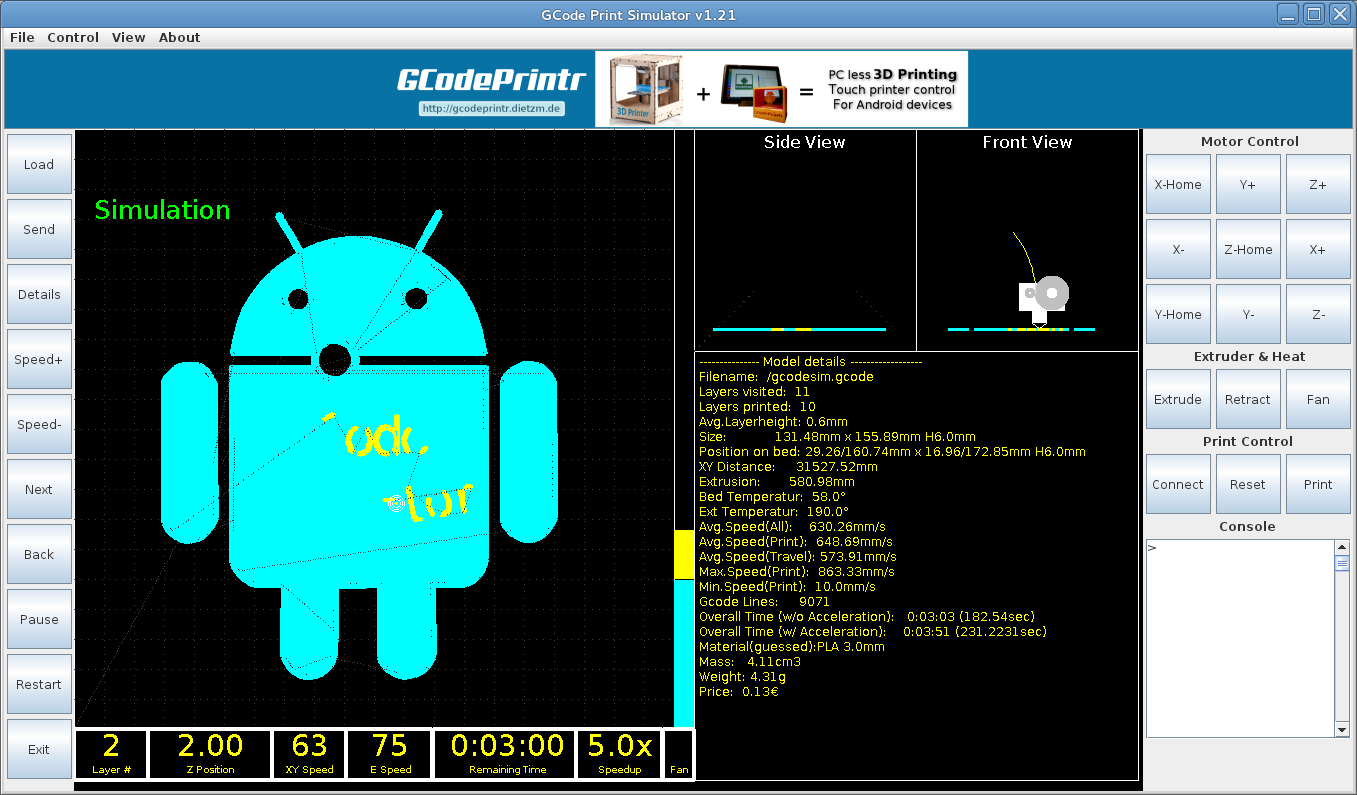
Task: Click inside the Console text area
Action: [1240, 638]
